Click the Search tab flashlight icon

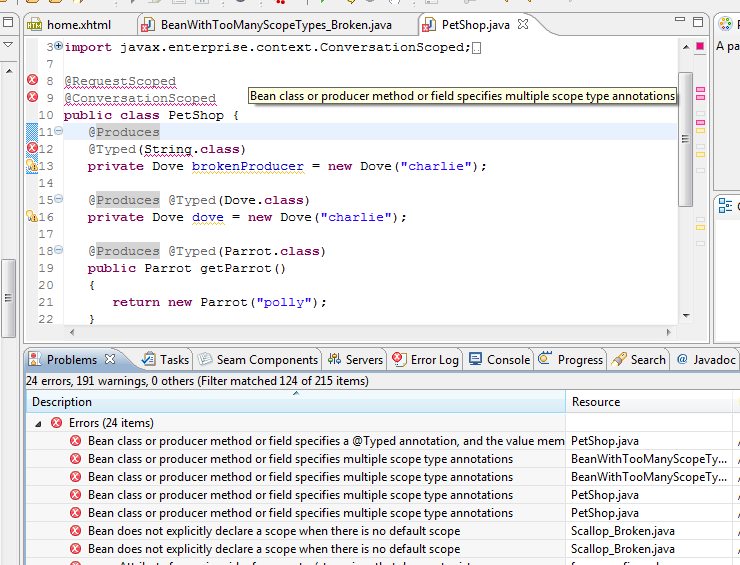[x=619, y=359]
